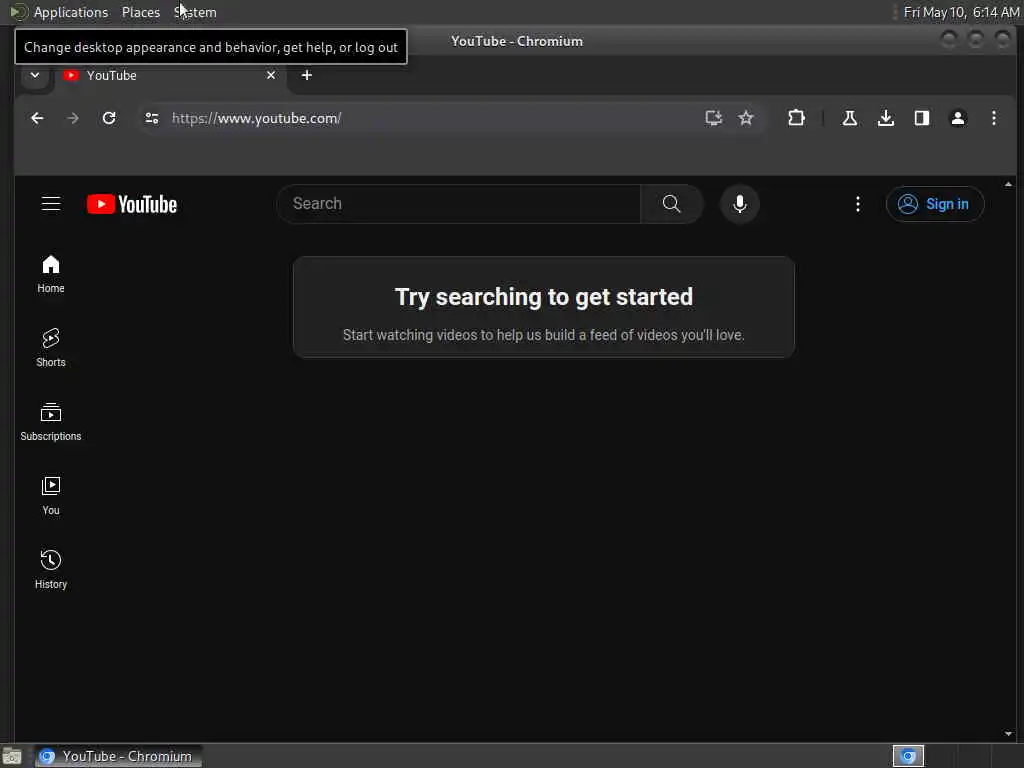View site information icon in address bar
Image resolution: width=1024 pixels, height=768 pixels.
tap(152, 118)
